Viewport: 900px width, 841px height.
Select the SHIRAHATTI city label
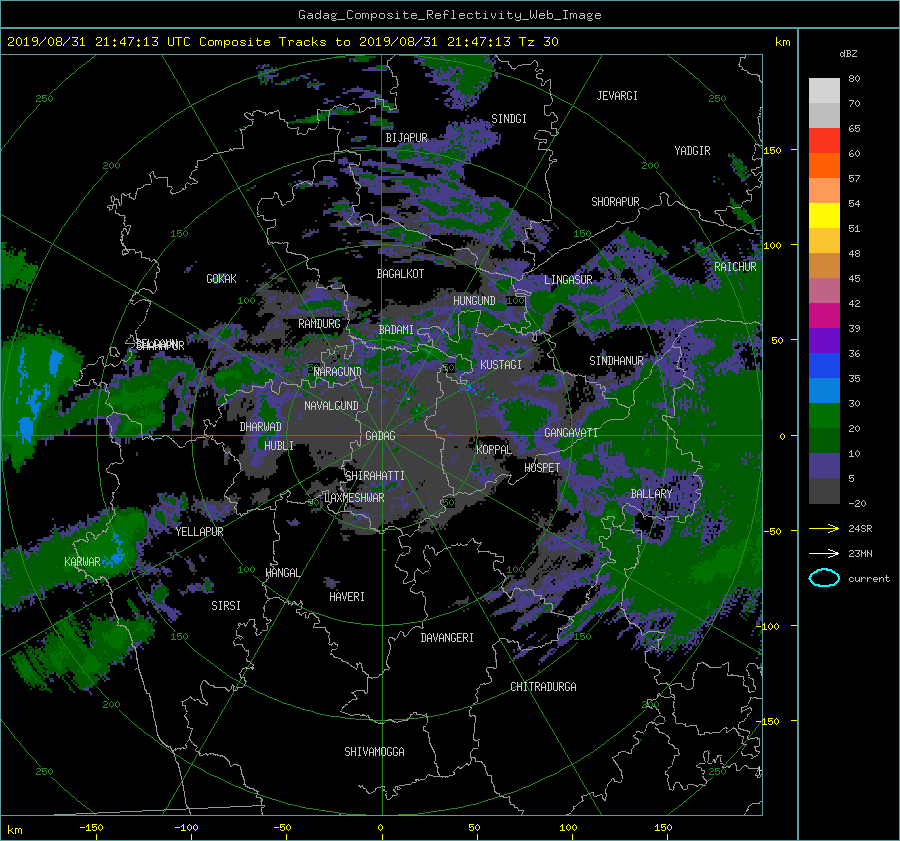375,476
